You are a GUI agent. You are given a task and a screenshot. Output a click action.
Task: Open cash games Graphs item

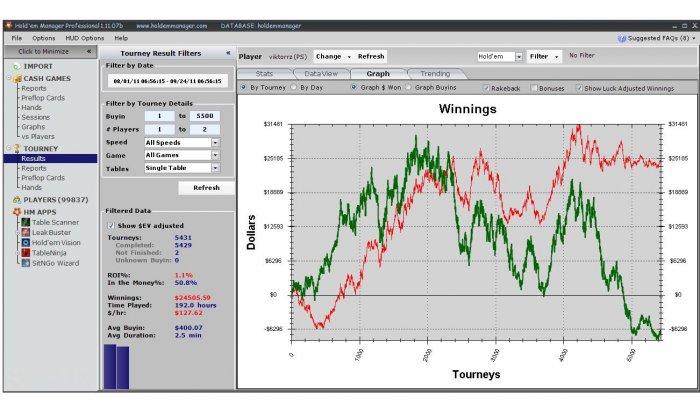[x=33, y=127]
